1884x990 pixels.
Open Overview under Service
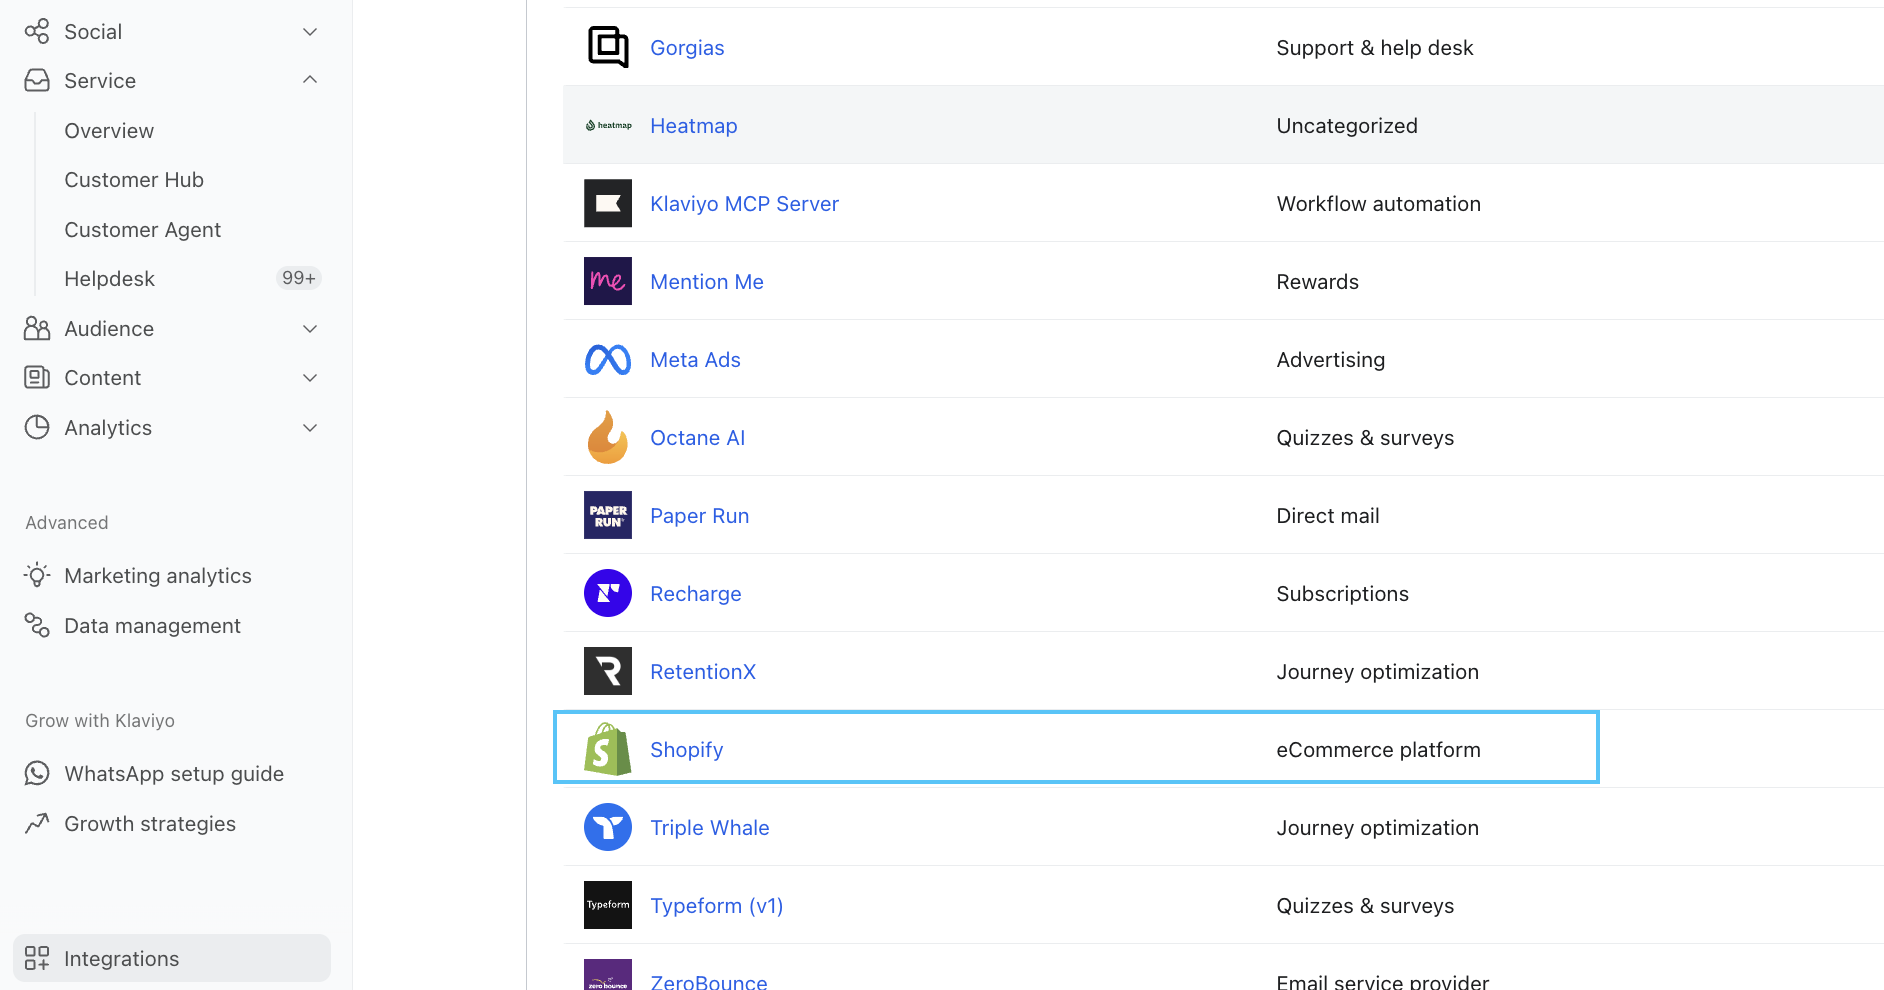click(109, 130)
